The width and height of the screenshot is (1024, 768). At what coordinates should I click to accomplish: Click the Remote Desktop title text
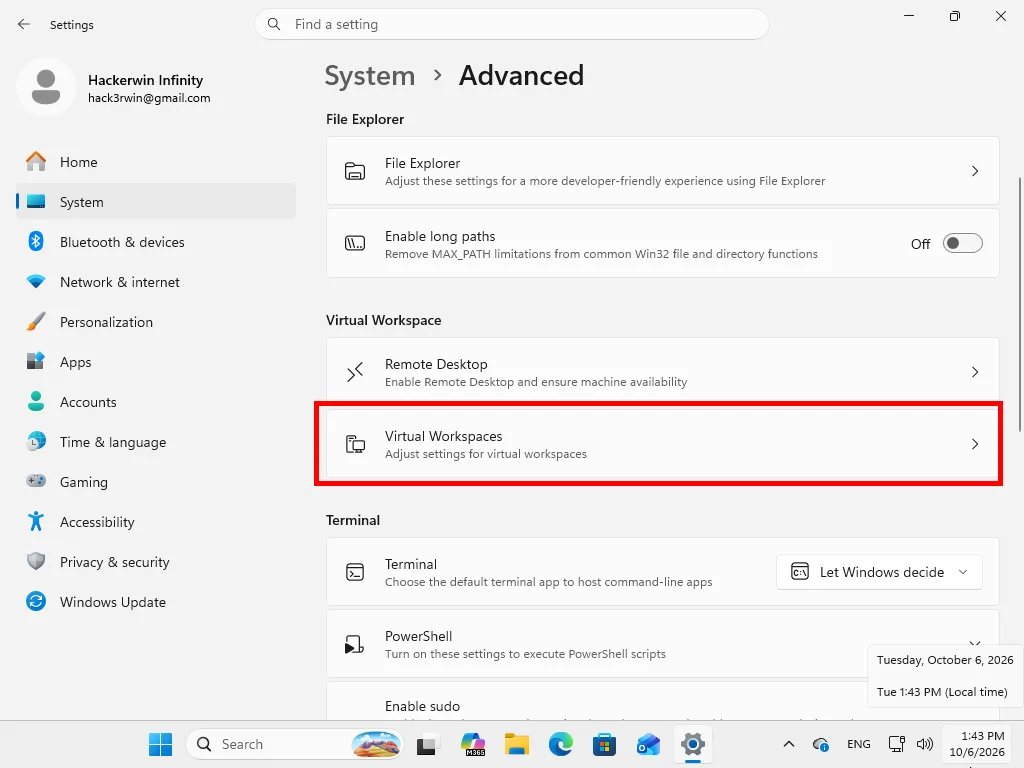pos(436,364)
